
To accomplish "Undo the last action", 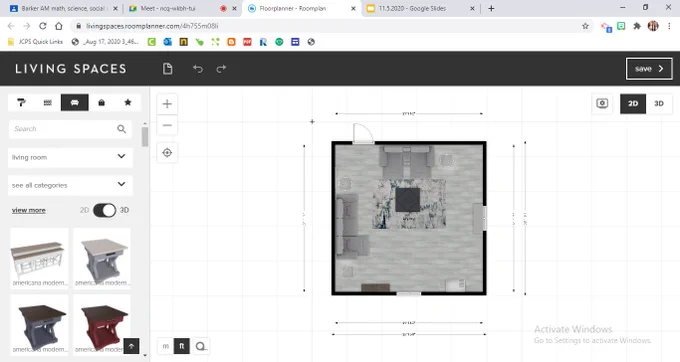I will coord(198,68).
